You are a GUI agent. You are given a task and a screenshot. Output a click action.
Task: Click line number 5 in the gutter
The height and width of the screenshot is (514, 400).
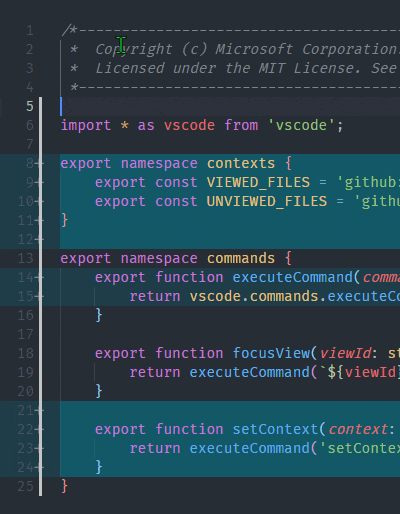[x=30, y=106]
